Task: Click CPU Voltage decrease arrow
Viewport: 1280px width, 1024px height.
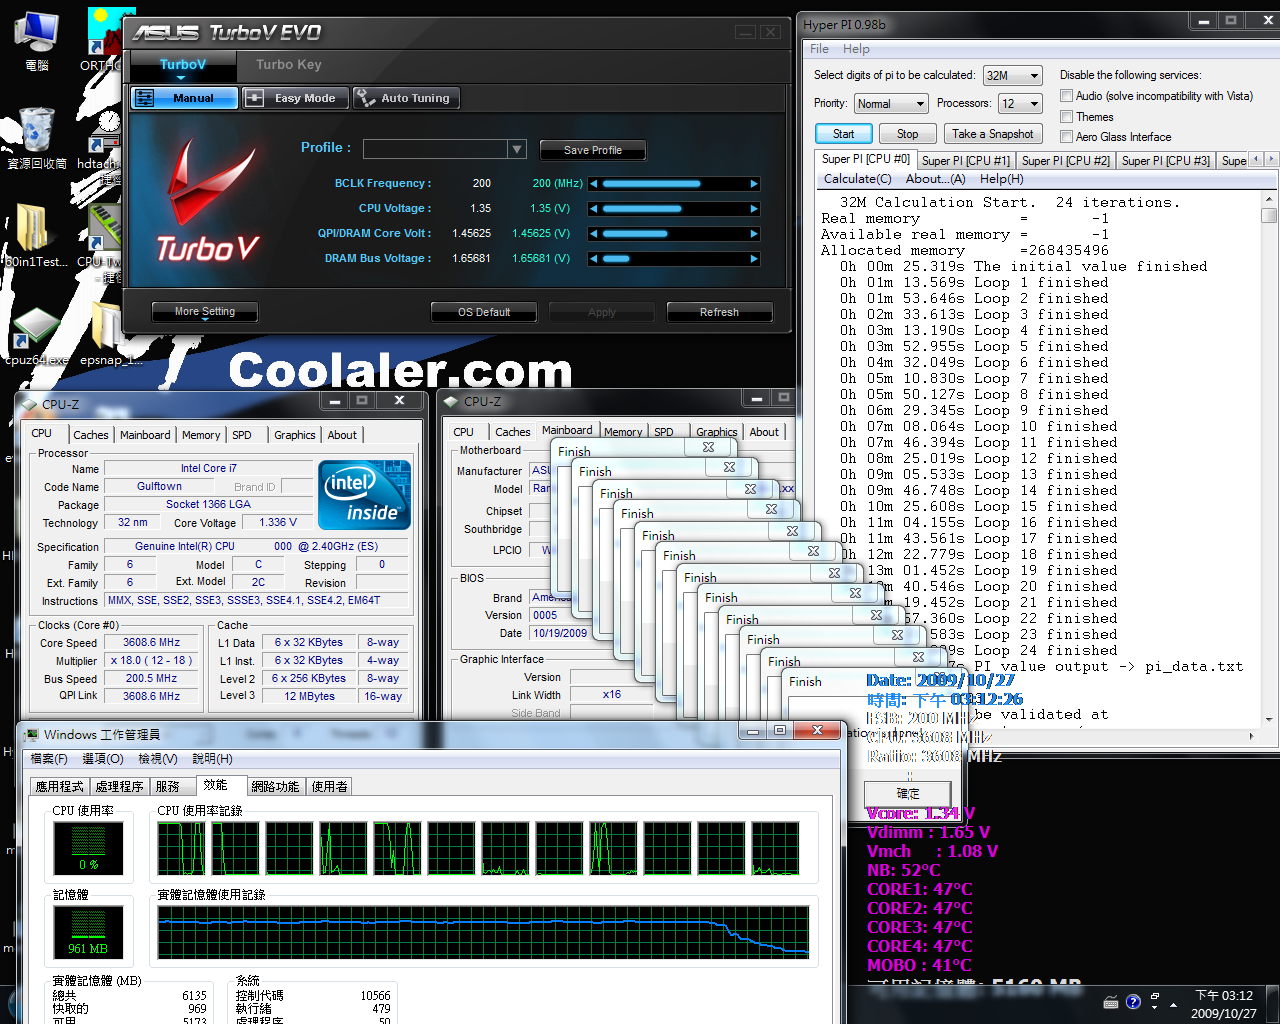Action: click(593, 209)
